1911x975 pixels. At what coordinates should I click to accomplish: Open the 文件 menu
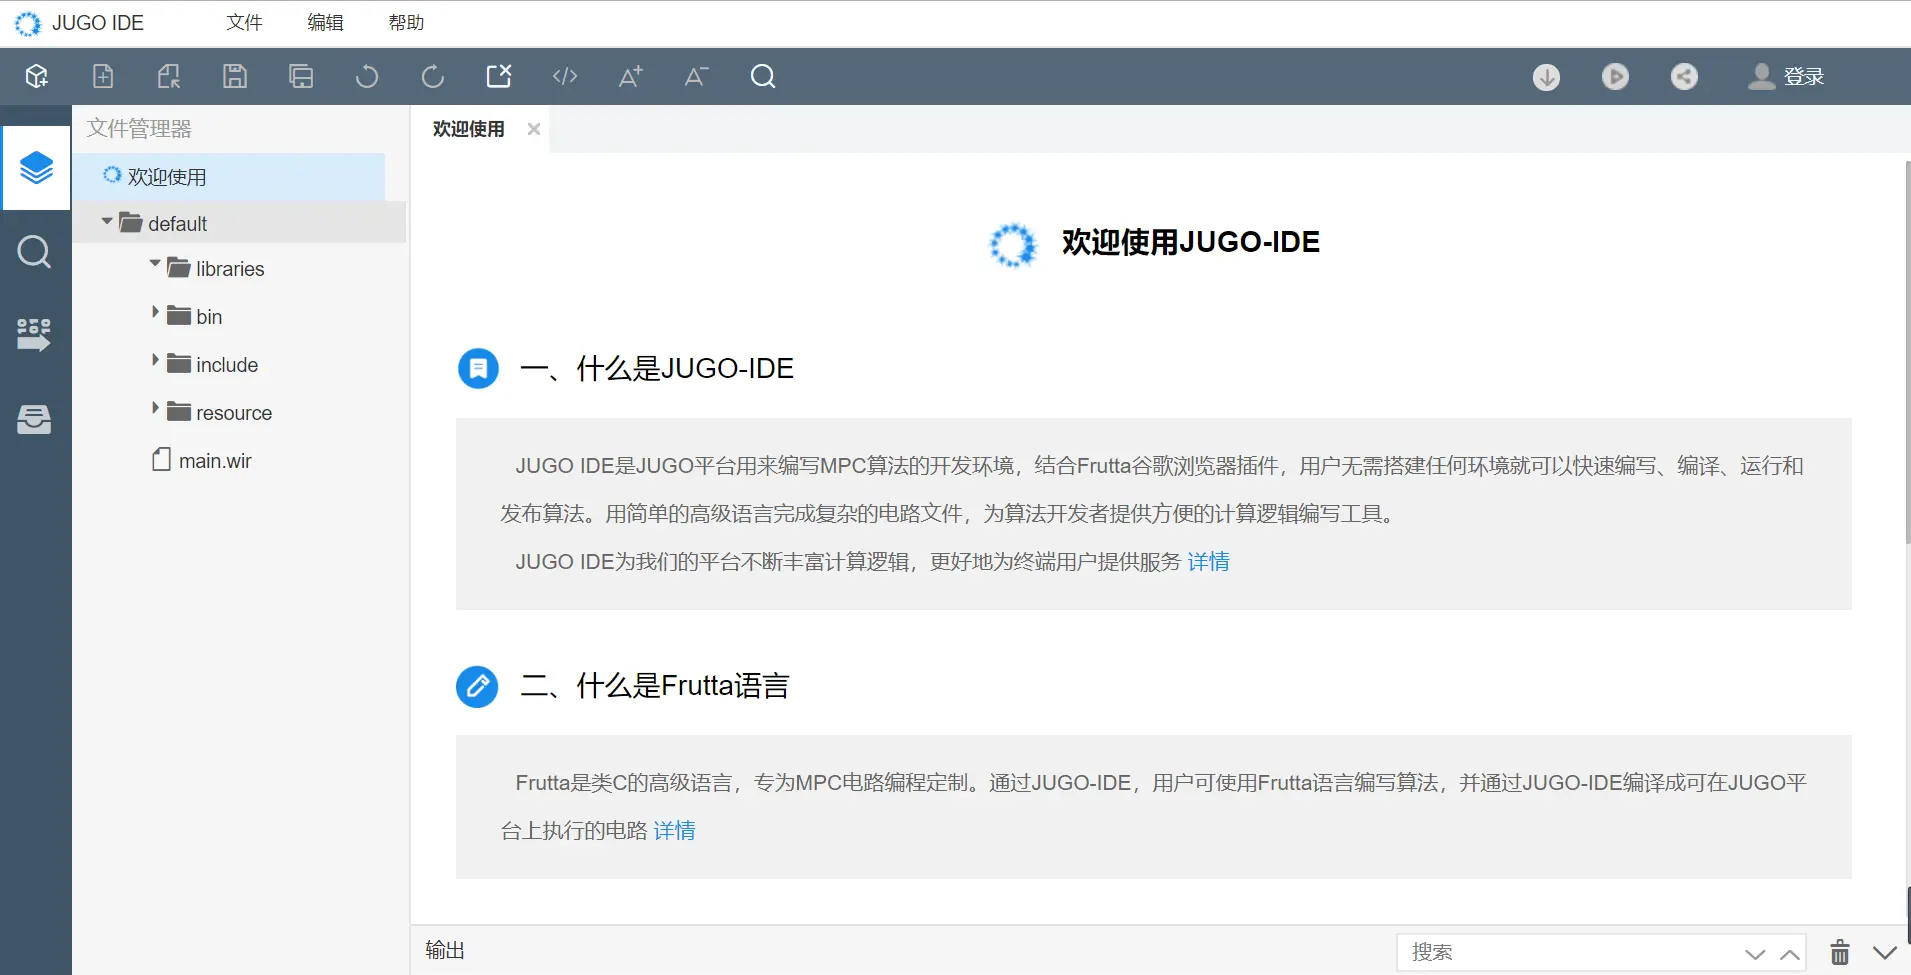pyautogui.click(x=244, y=23)
